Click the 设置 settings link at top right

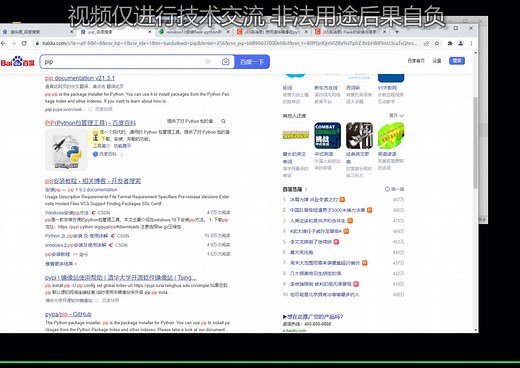[437, 61]
